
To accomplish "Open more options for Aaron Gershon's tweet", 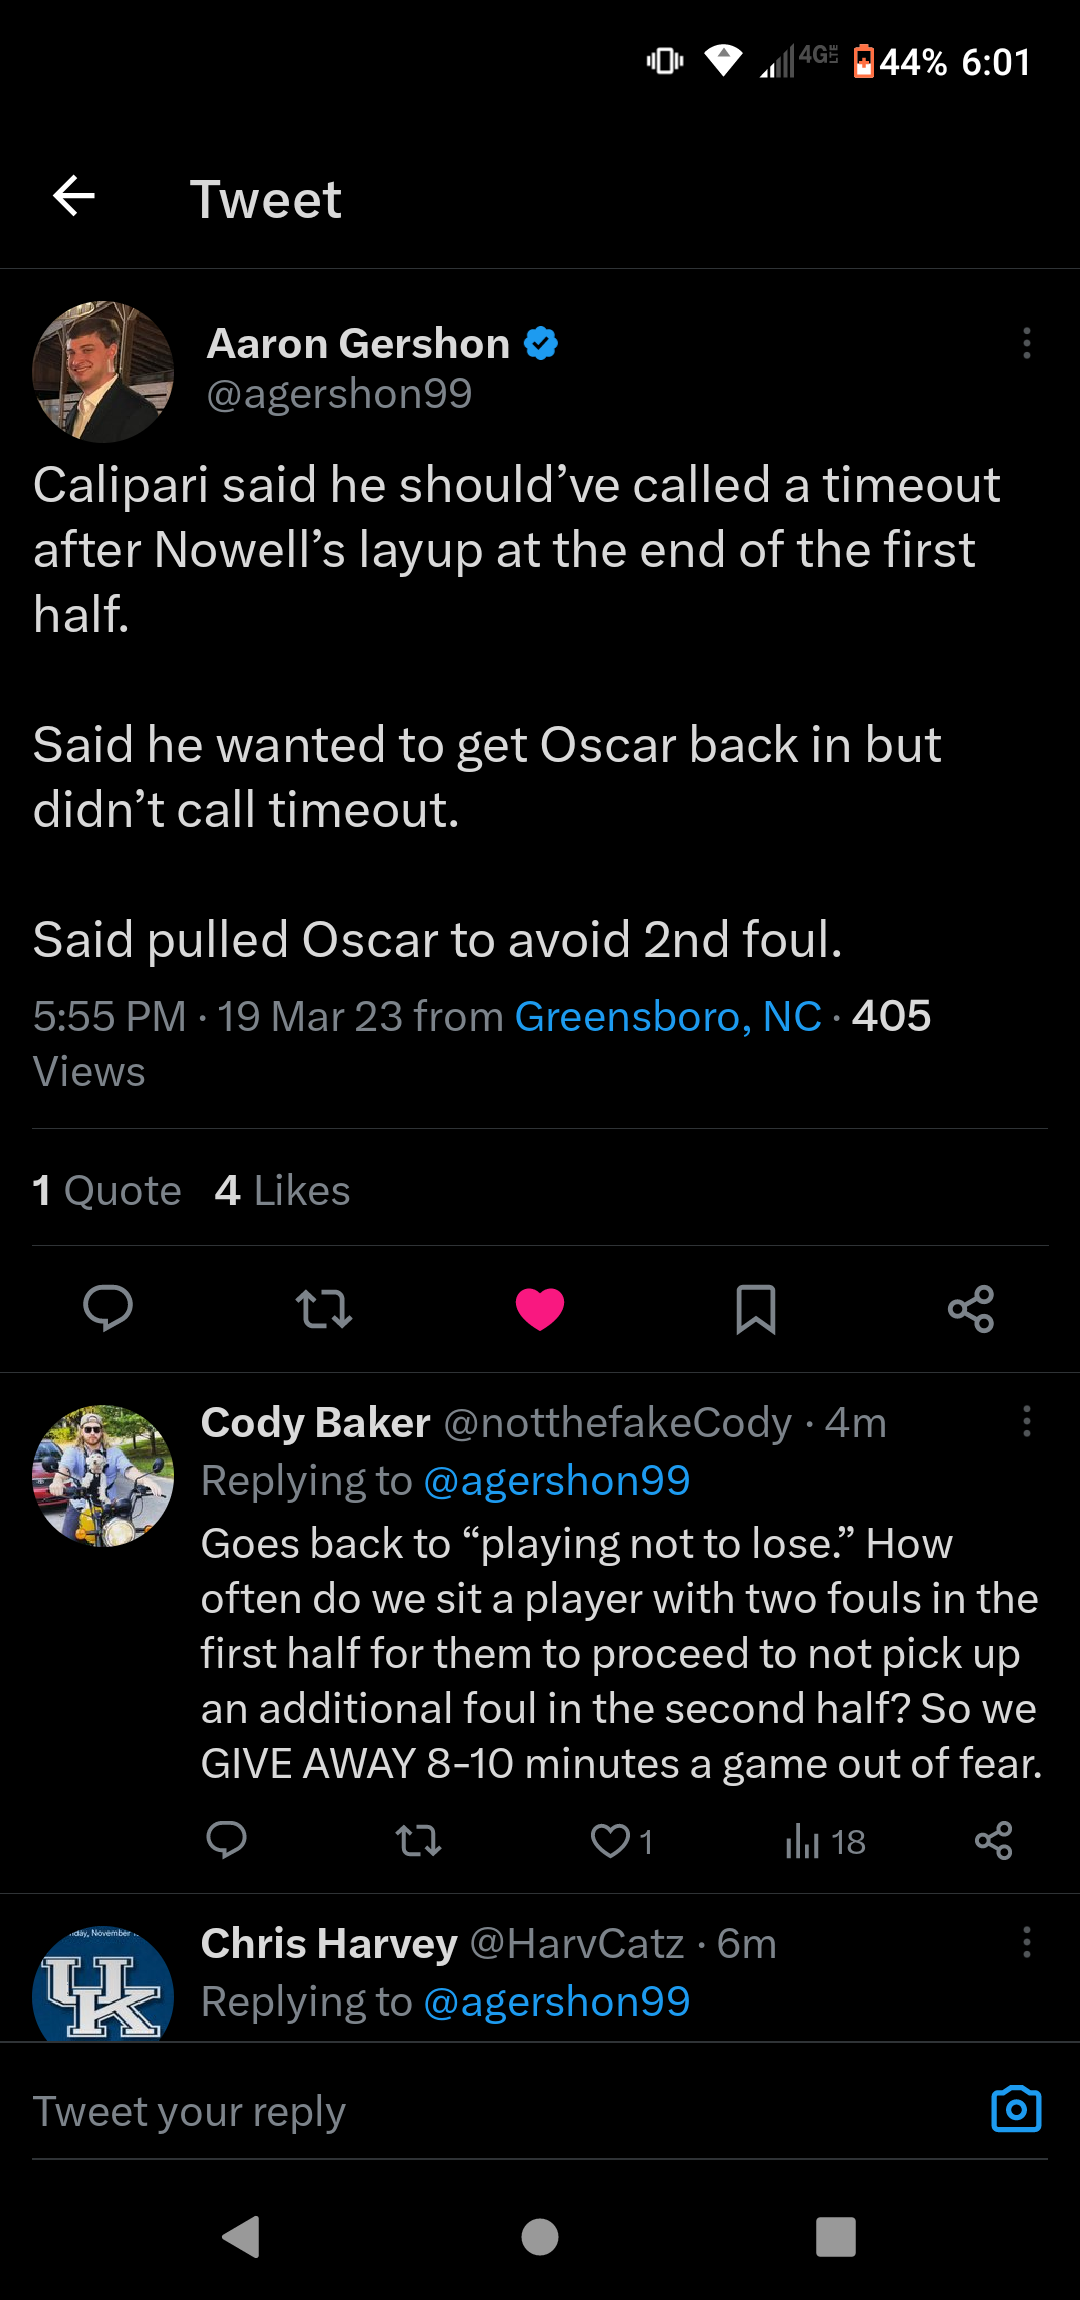I will [1026, 343].
